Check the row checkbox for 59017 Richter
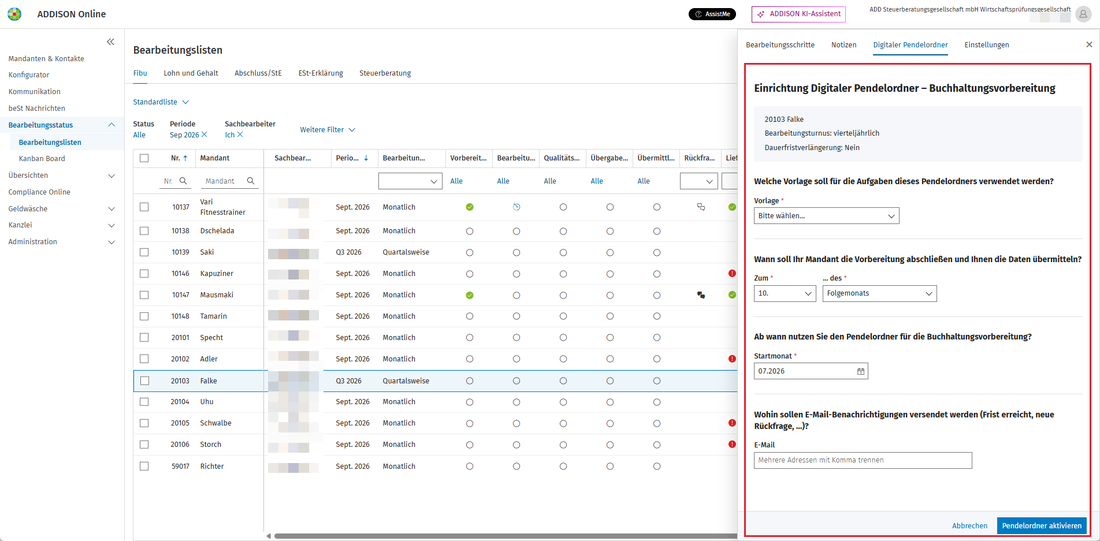 click(145, 466)
